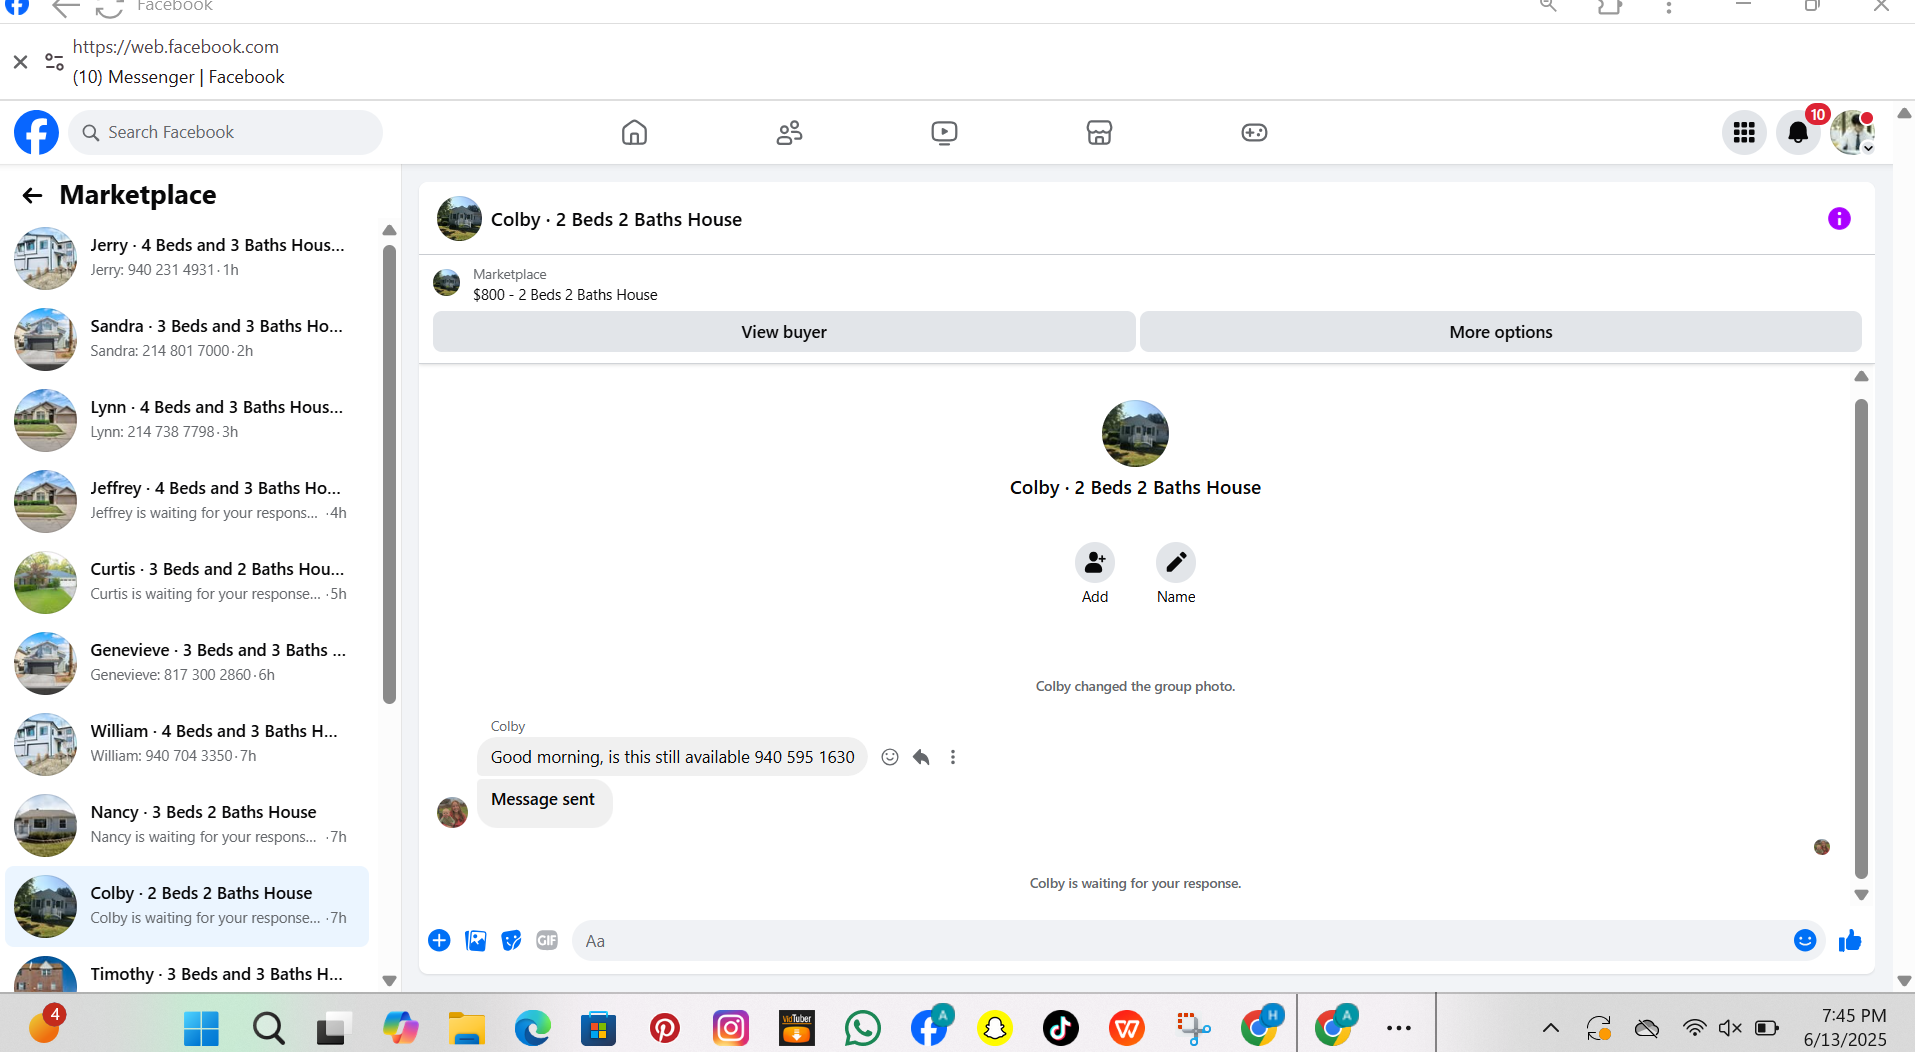Open more options dots on Colby's message

pos(953,757)
